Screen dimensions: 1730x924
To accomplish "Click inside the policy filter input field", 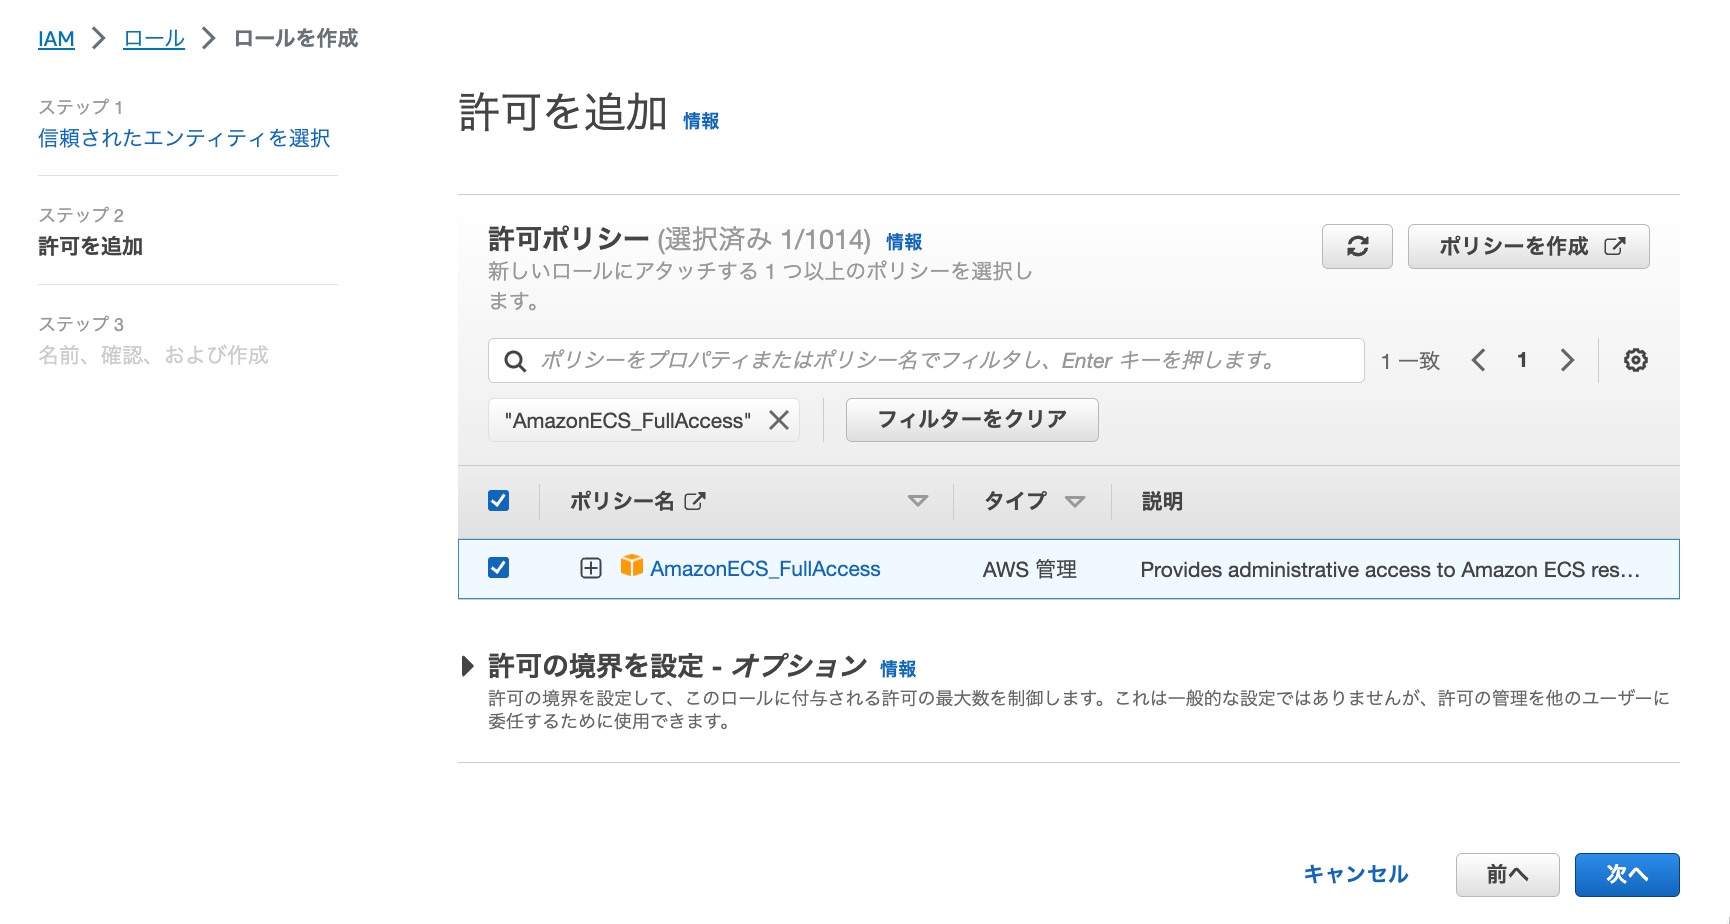I will click(900, 360).
